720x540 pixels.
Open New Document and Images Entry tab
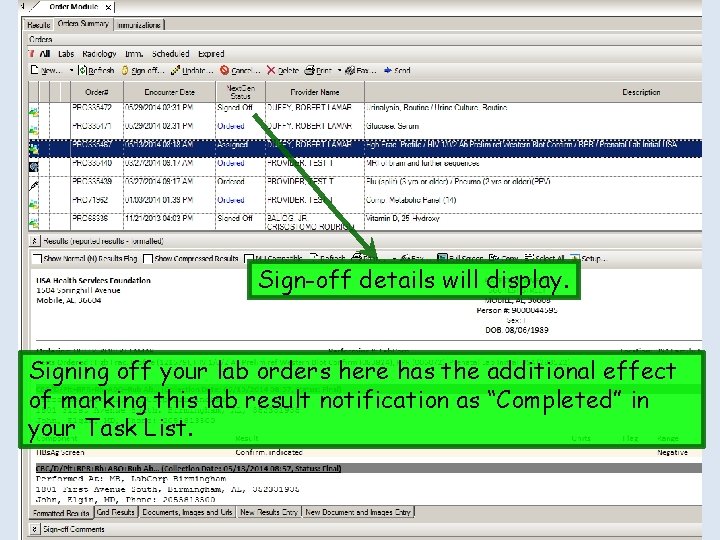point(358,512)
